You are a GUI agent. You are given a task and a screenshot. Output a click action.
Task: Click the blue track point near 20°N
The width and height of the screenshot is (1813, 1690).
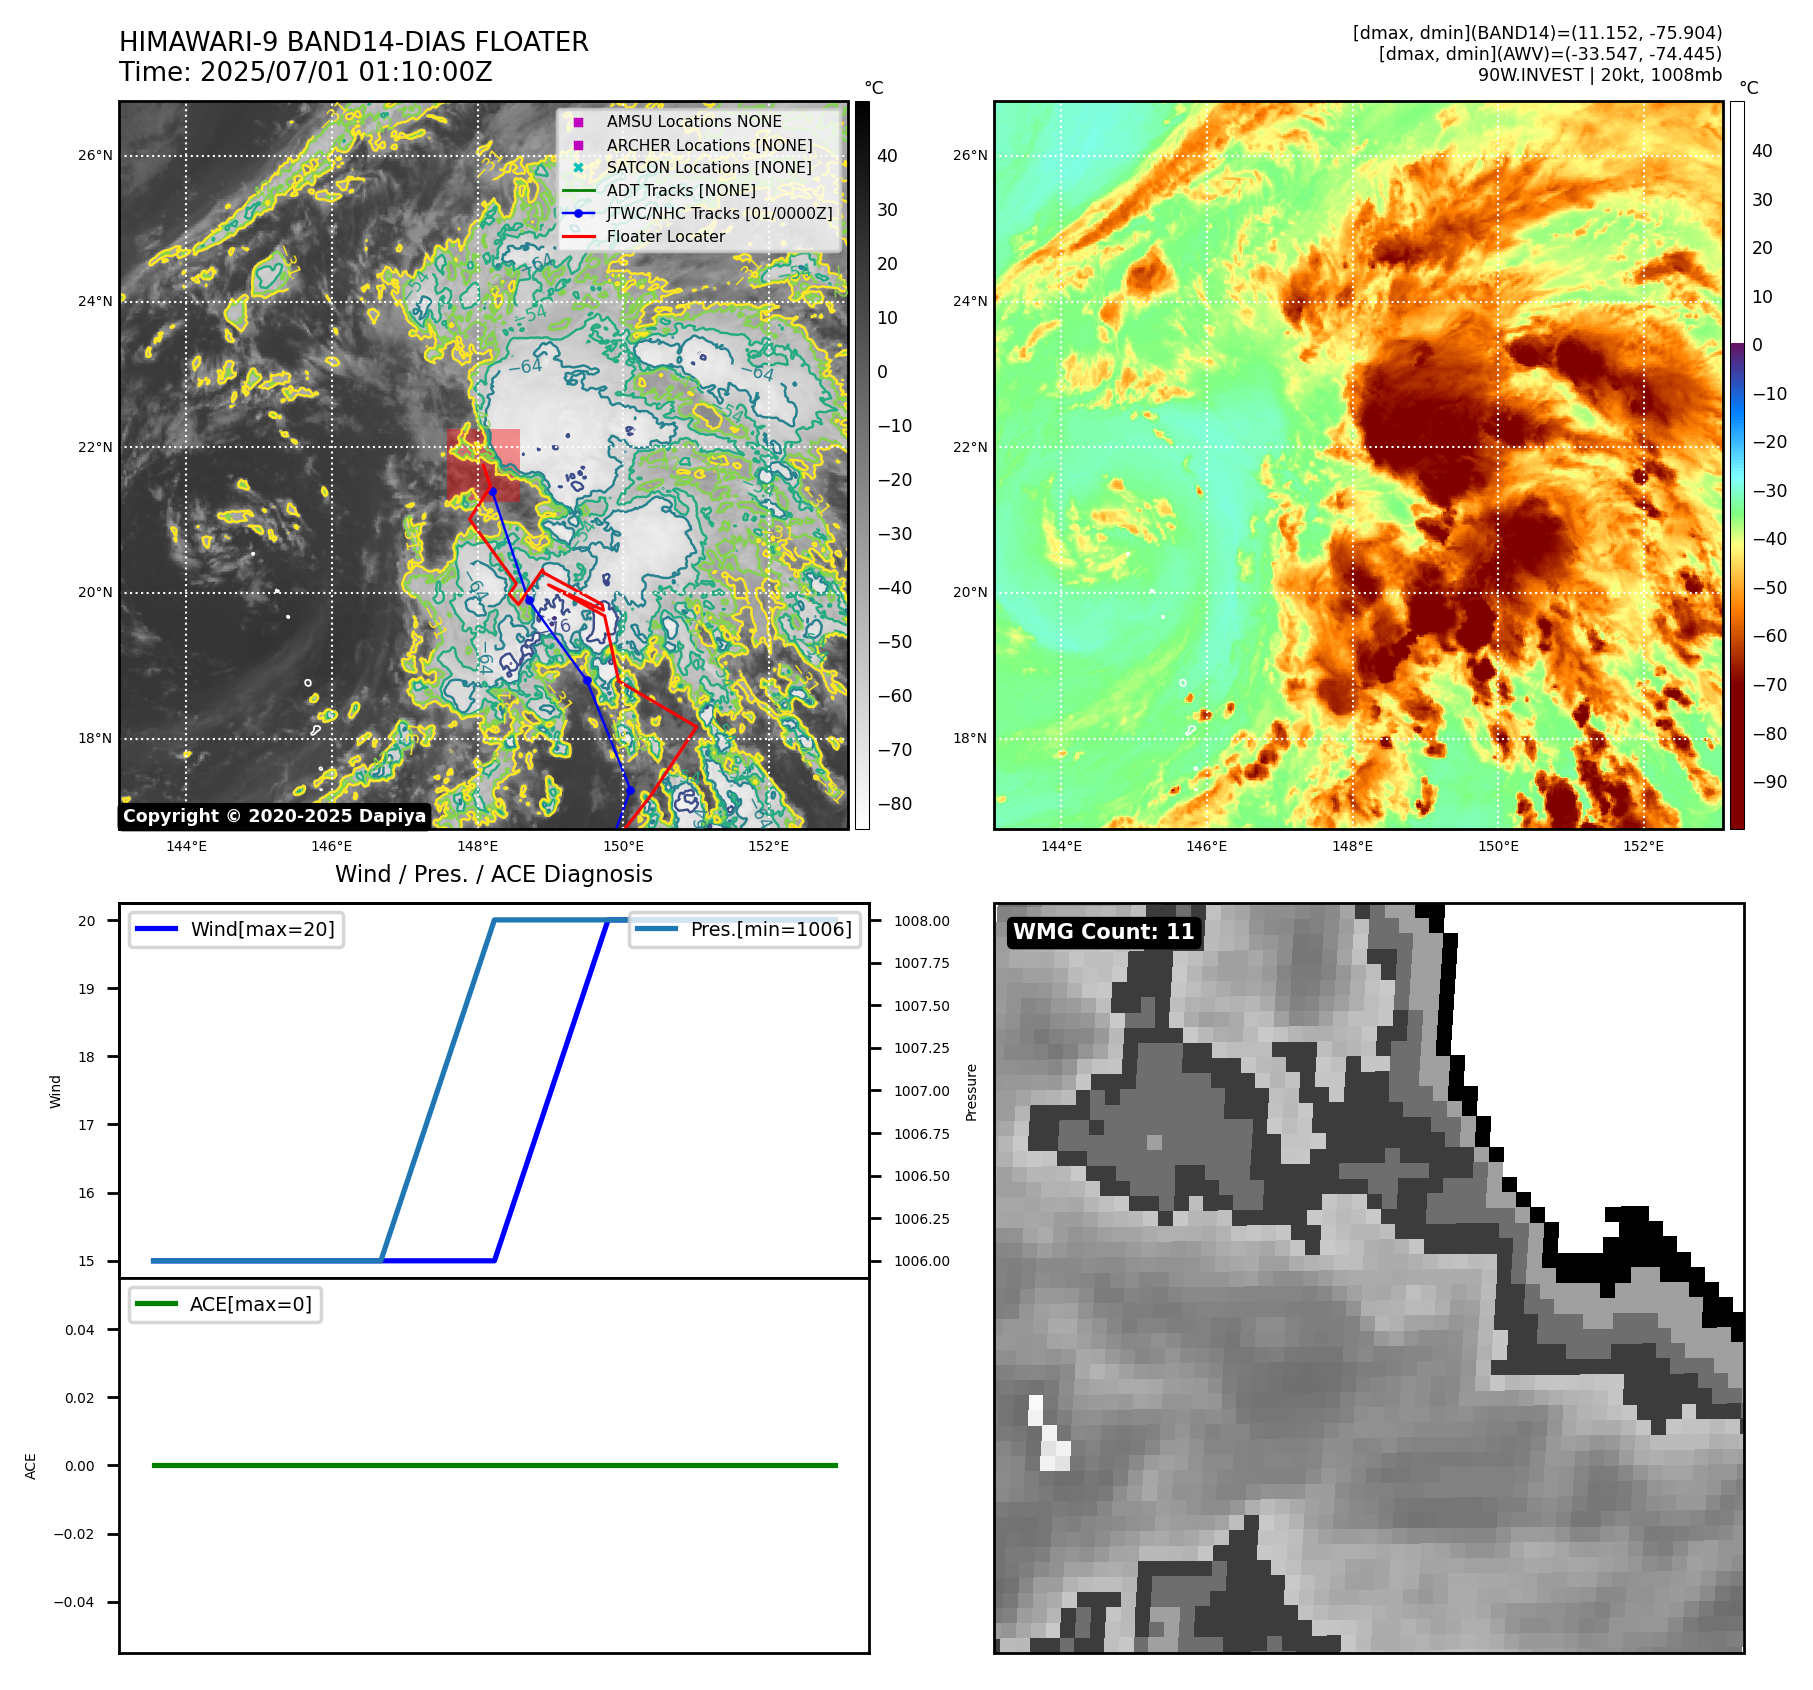[529, 600]
